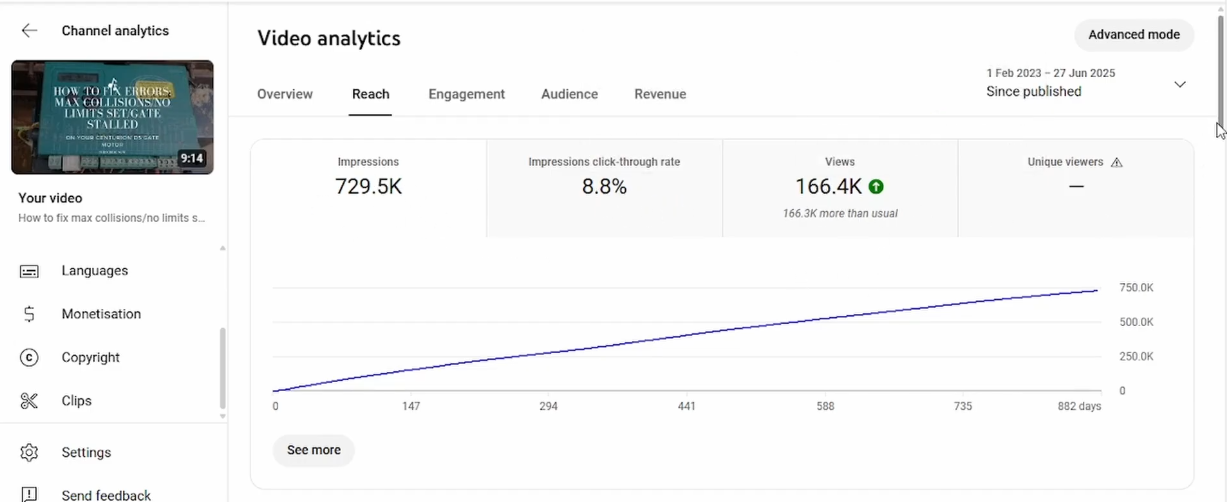Image resolution: width=1227 pixels, height=502 pixels.
Task: Open the Revenue tab
Action: coord(660,94)
